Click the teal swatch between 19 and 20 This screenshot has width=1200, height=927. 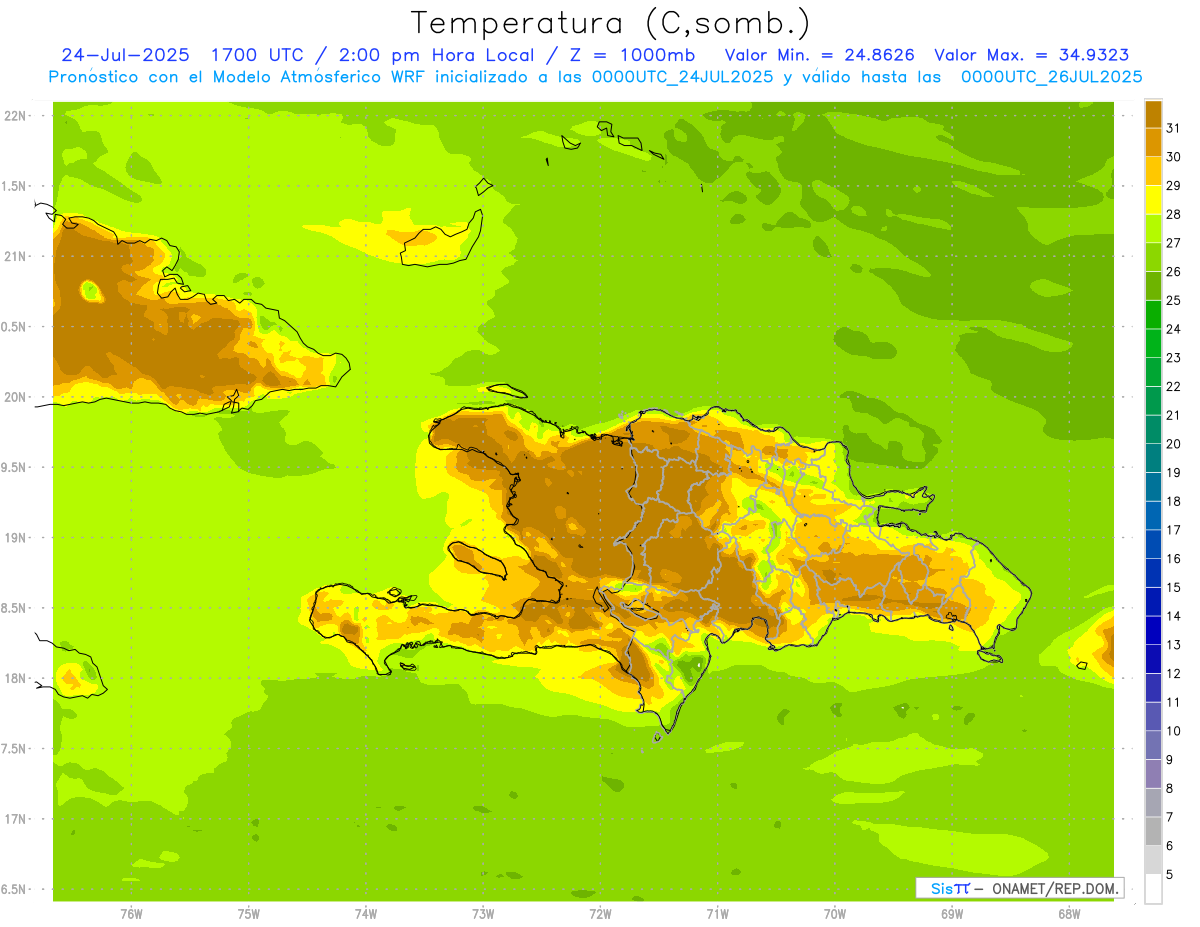pyautogui.click(x=1153, y=458)
